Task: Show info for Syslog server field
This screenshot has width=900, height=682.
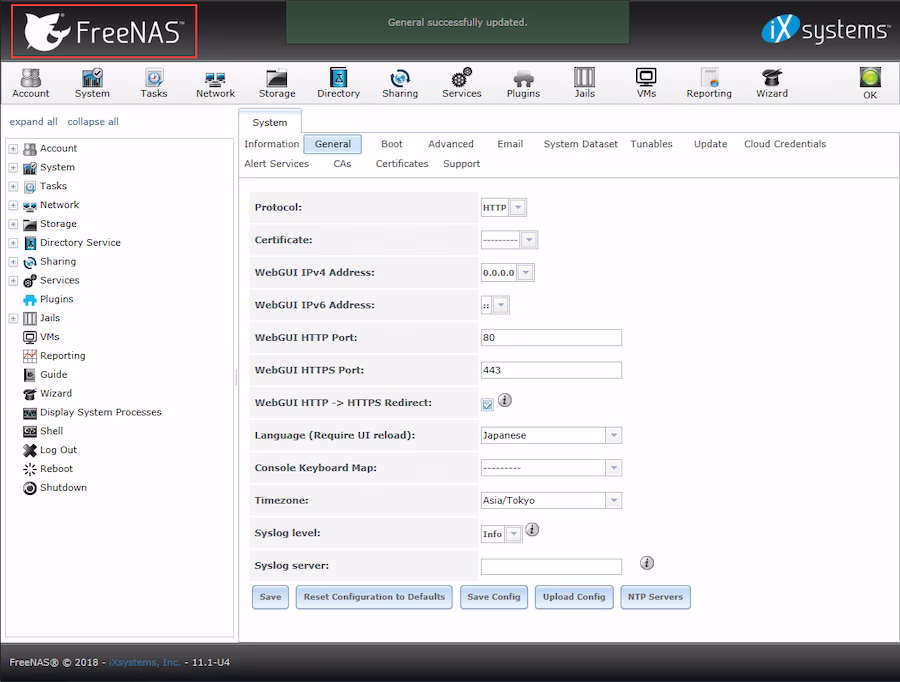Action: [x=647, y=563]
